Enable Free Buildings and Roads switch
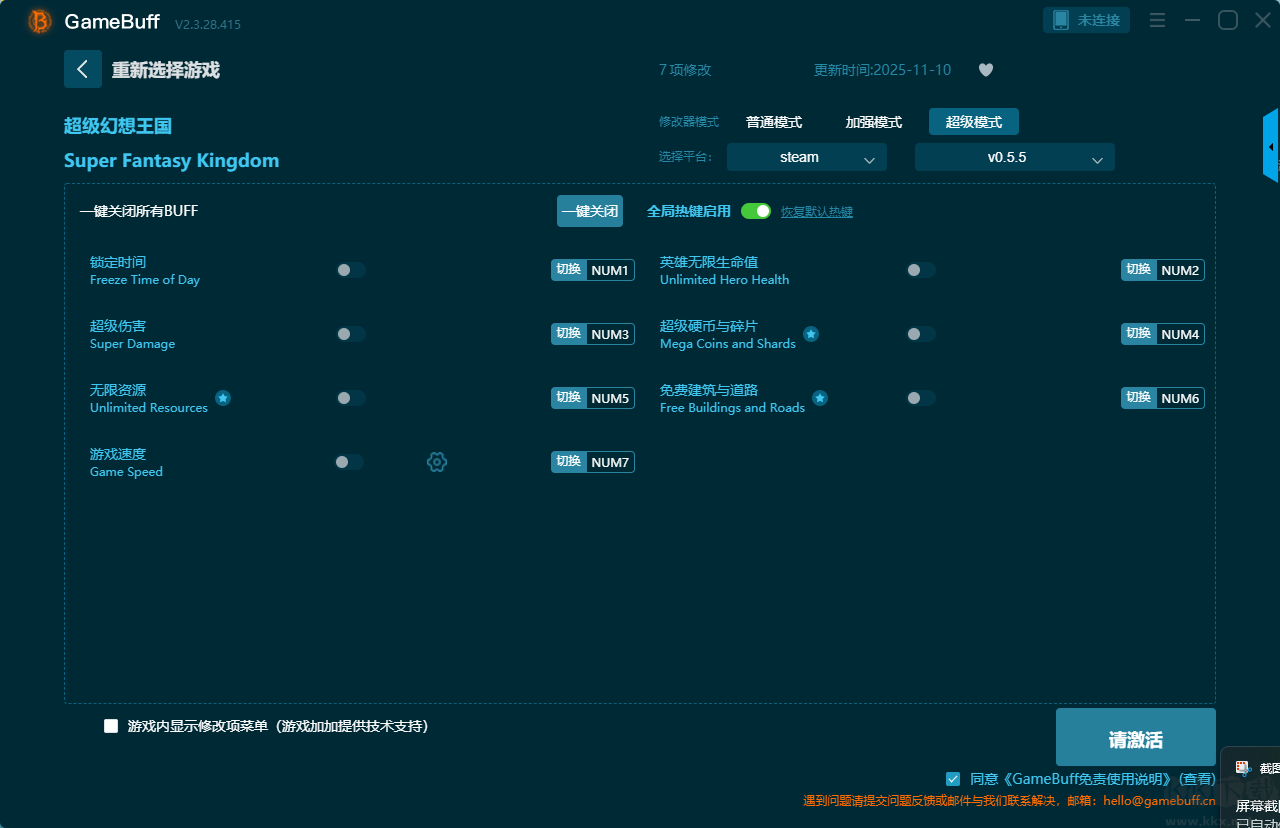1280x828 pixels. click(921, 398)
